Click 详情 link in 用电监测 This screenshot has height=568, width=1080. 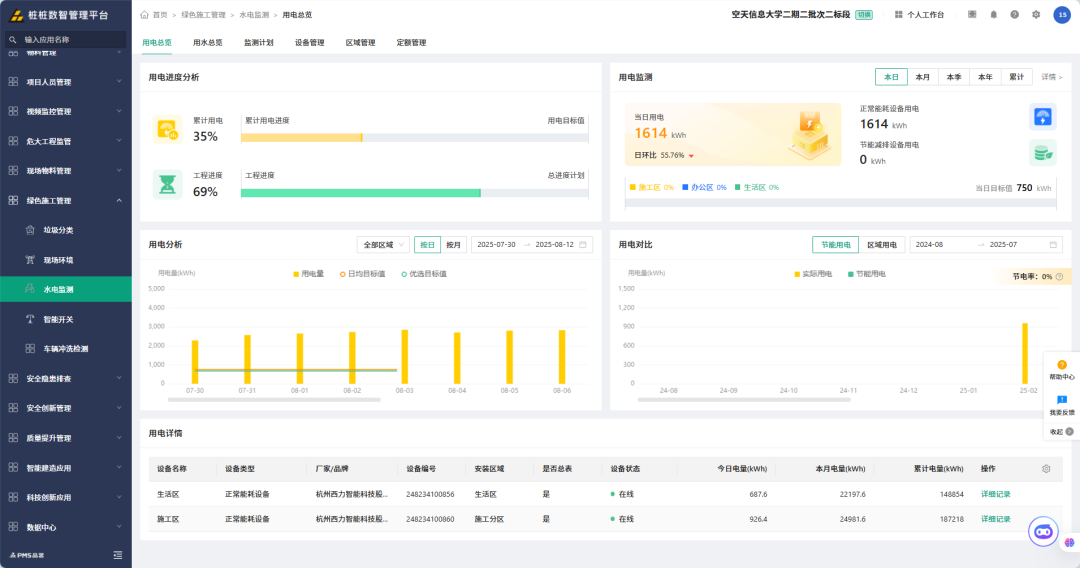pos(1051,77)
